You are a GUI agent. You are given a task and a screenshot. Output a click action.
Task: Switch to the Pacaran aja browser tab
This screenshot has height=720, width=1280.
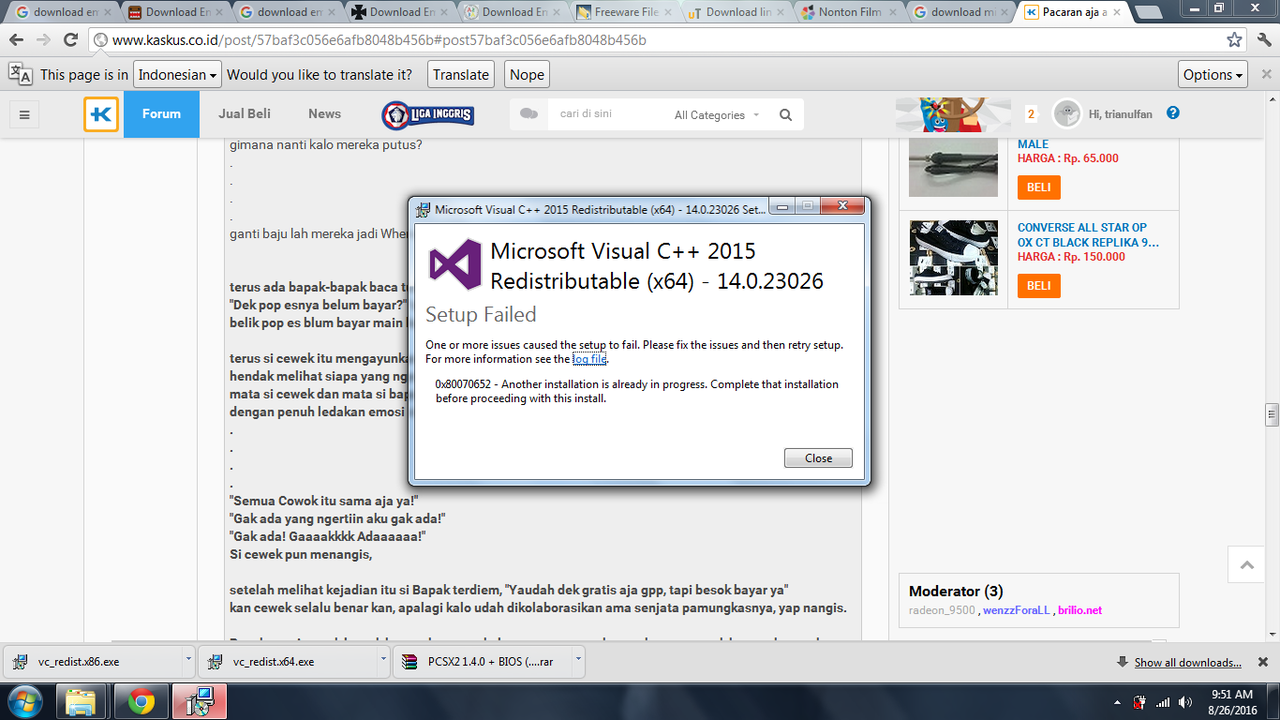pyautogui.click(x=1071, y=12)
